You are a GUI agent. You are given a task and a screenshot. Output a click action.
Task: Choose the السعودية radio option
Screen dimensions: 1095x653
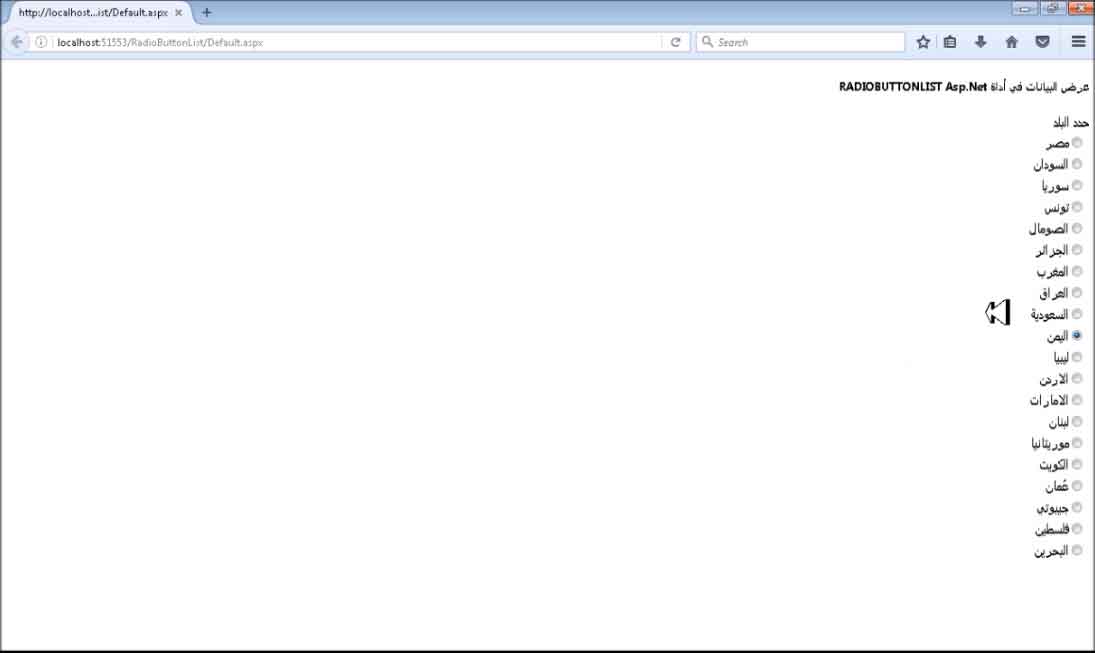pos(1077,314)
